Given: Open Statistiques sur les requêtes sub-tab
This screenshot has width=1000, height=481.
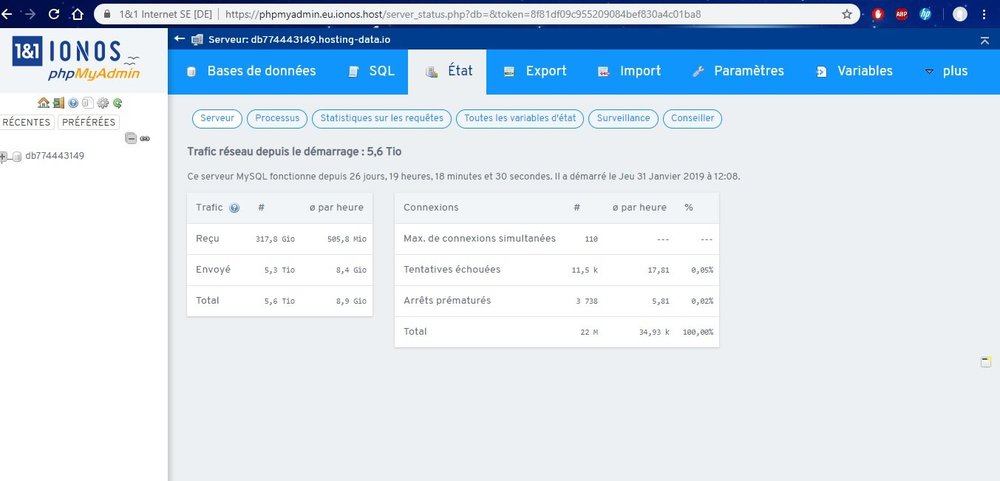Looking at the screenshot, I should click(x=382, y=119).
